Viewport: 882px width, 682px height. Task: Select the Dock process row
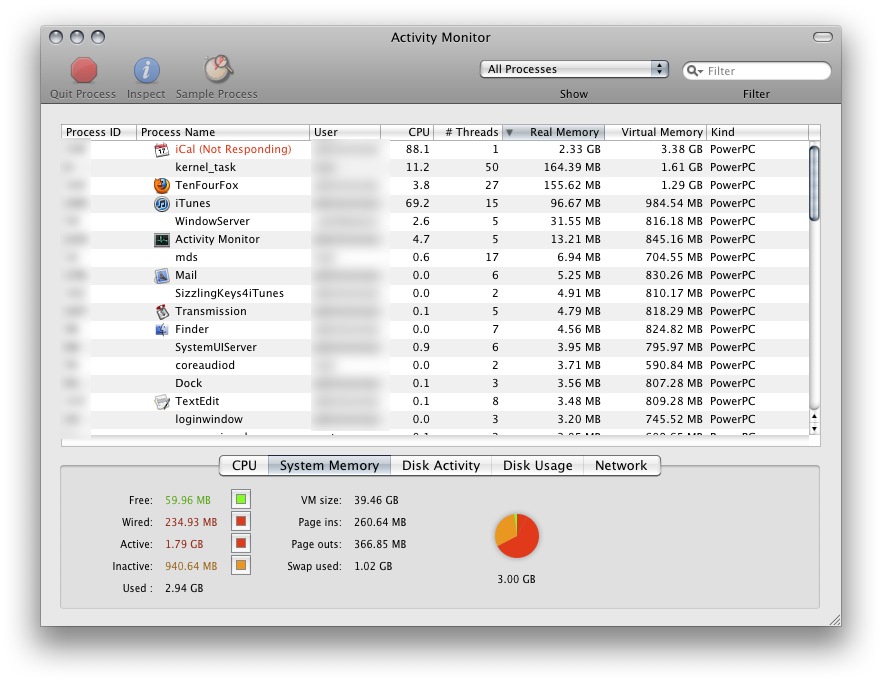pos(435,383)
